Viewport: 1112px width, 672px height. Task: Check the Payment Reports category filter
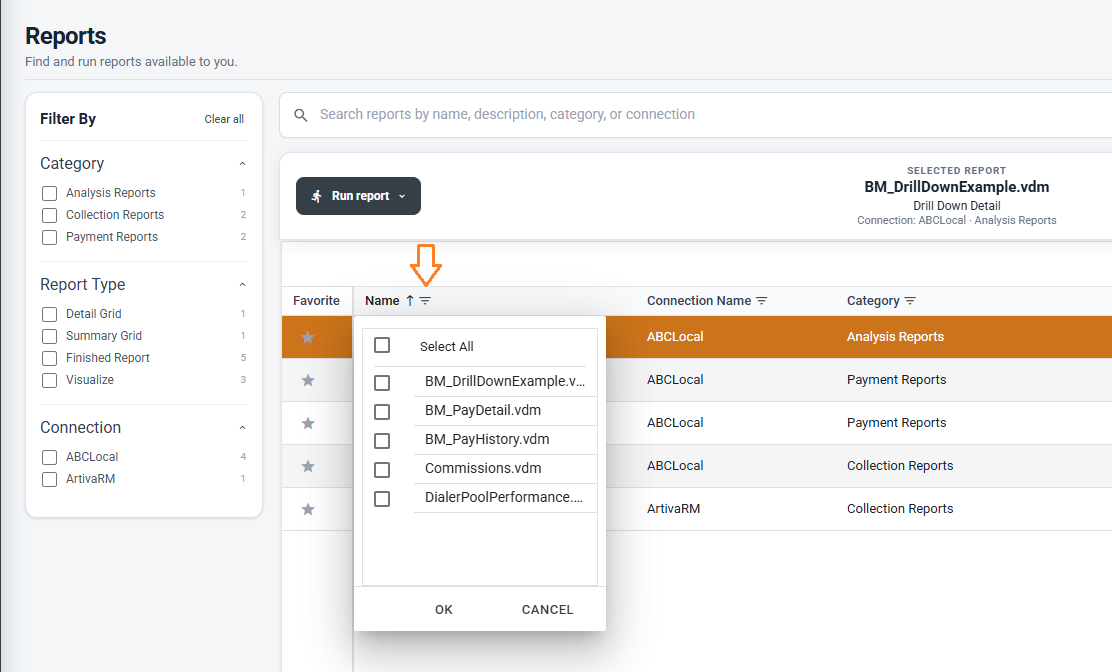(49, 237)
